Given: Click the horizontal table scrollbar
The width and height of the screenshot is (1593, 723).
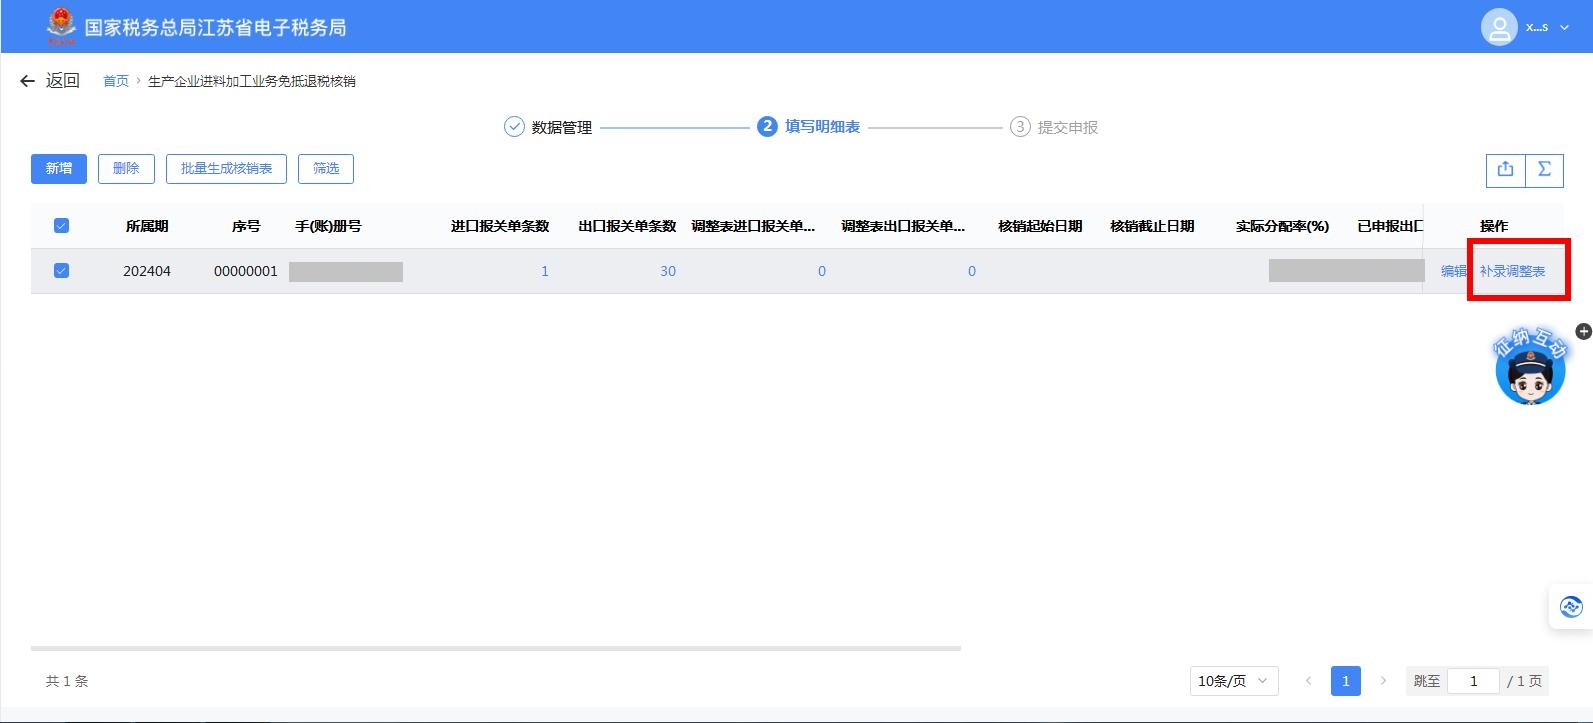Looking at the screenshot, I should pos(495,648).
